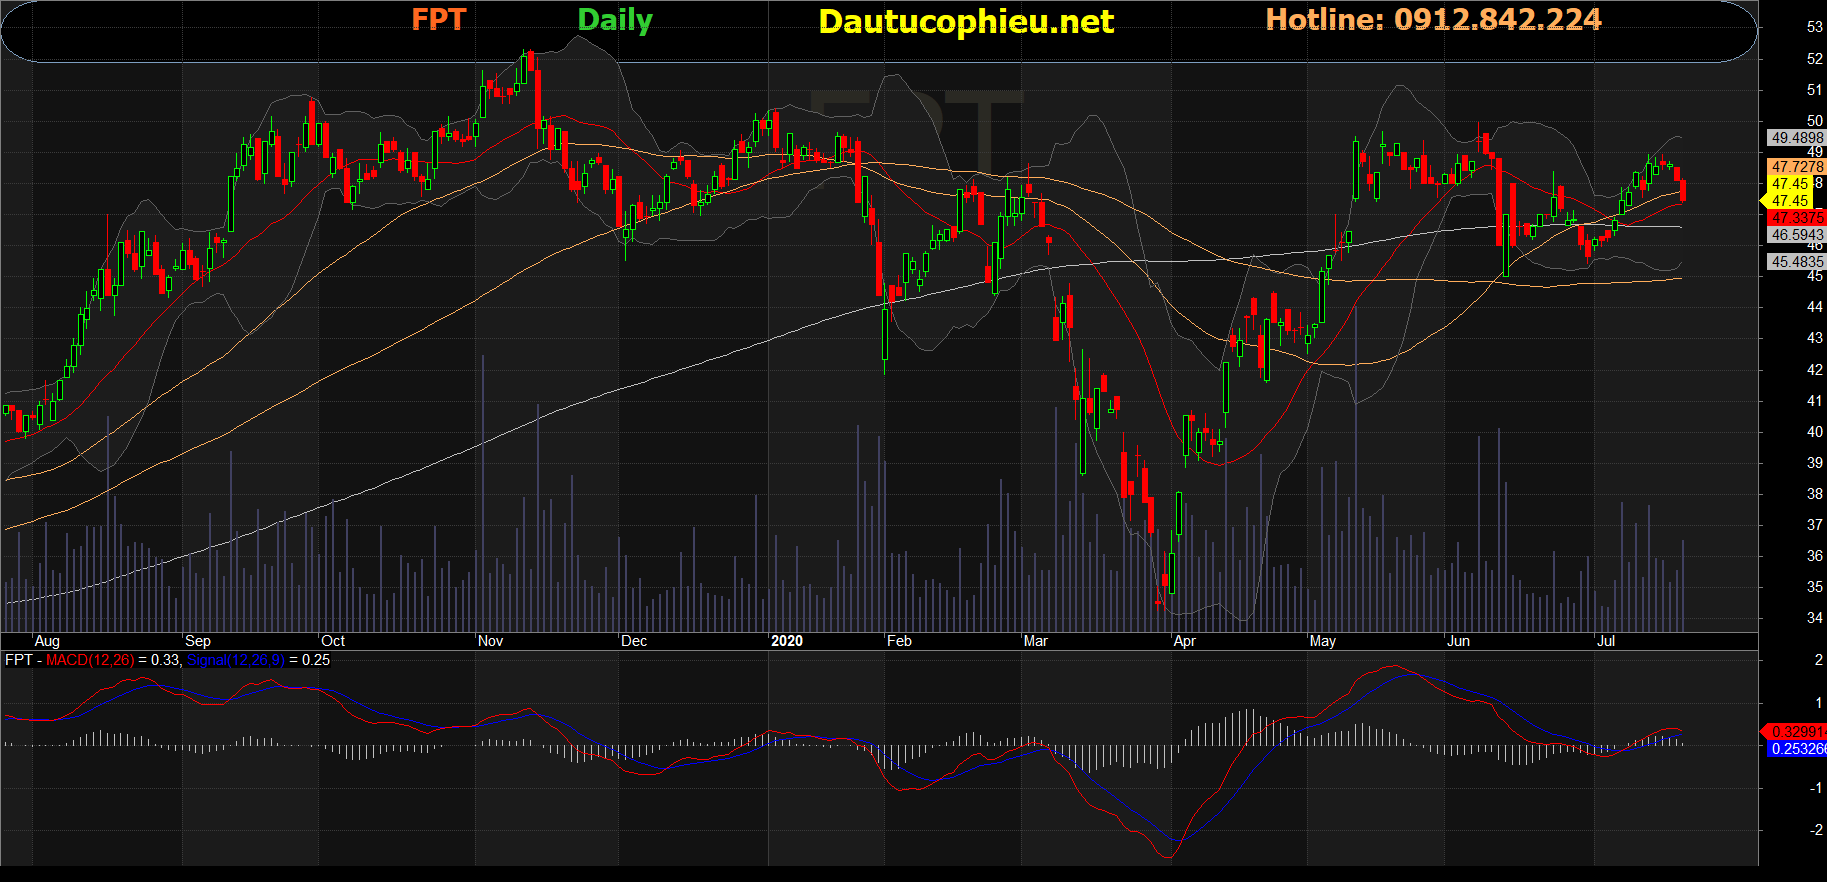Viewport: 1827px width, 882px height.
Task: Click the orange 47.7278 price tag
Action: pyautogui.click(x=1796, y=167)
